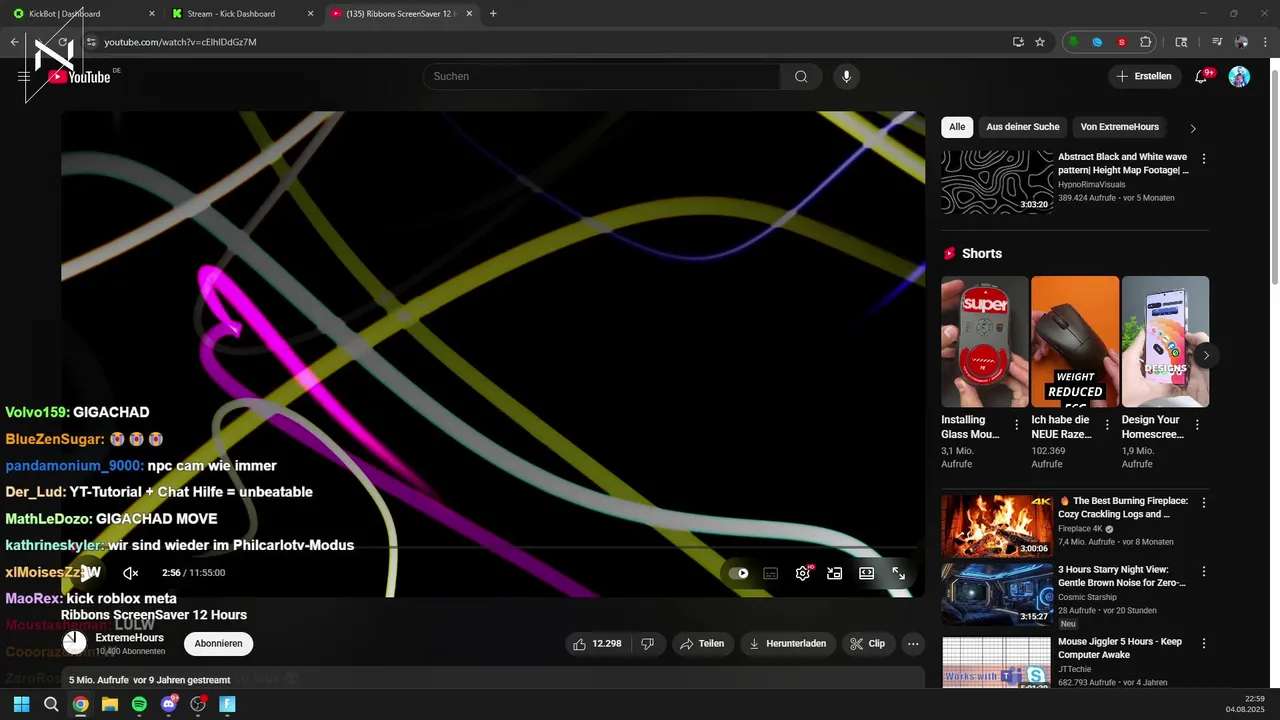Open options for Ich habe die NEUE Raze... short
This screenshot has height=720, width=1280.
(1107, 425)
